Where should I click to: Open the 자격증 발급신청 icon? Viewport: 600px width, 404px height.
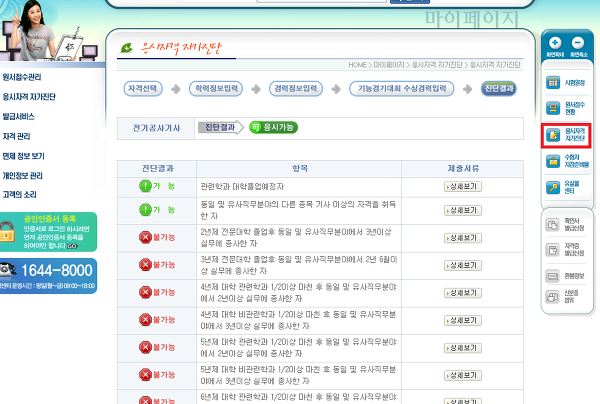552,250
